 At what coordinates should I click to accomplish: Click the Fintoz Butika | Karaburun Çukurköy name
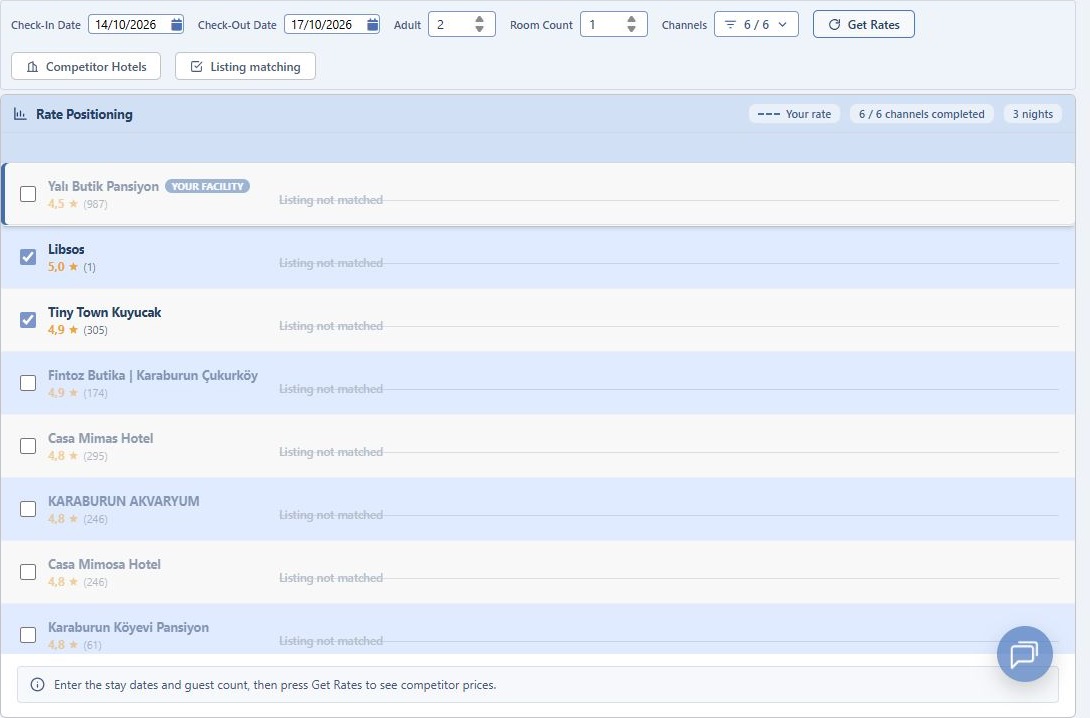(153, 375)
